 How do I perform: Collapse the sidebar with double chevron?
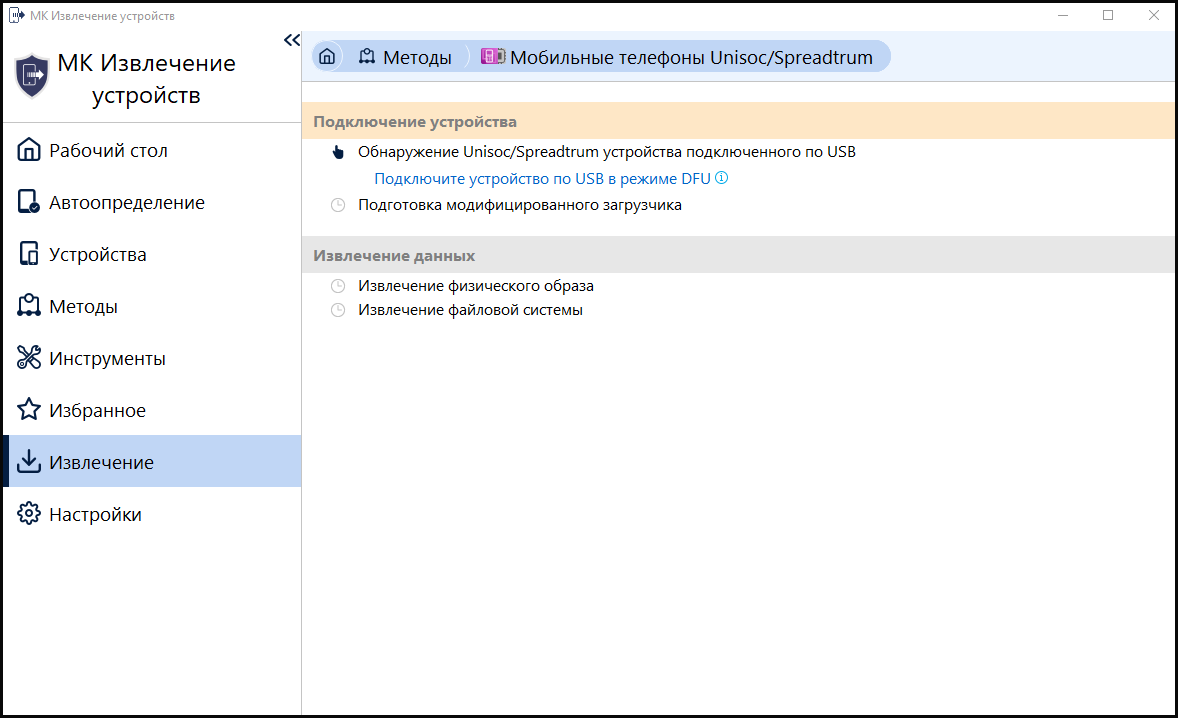point(291,40)
